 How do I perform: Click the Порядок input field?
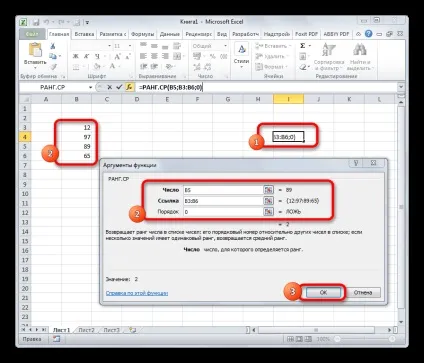(223, 212)
